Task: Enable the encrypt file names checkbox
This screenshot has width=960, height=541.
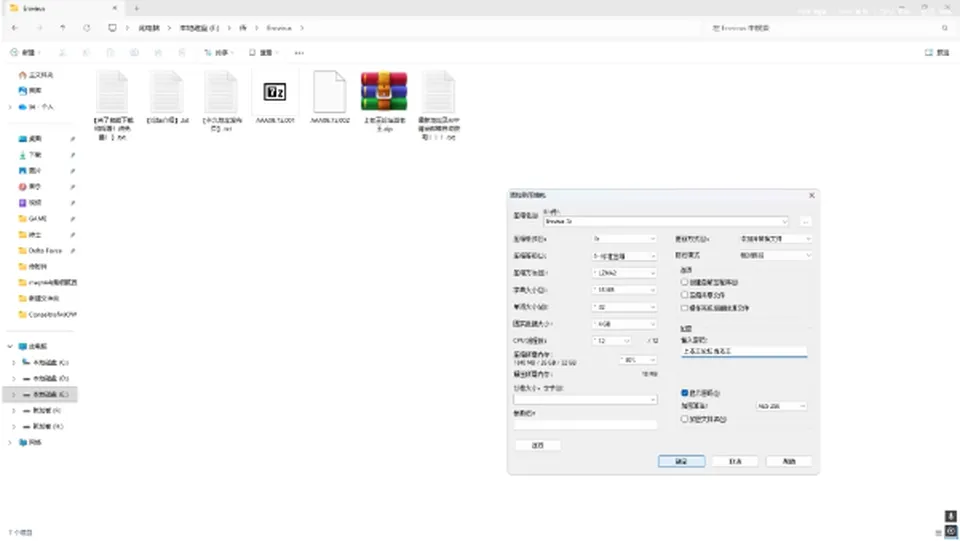Action: (x=684, y=419)
